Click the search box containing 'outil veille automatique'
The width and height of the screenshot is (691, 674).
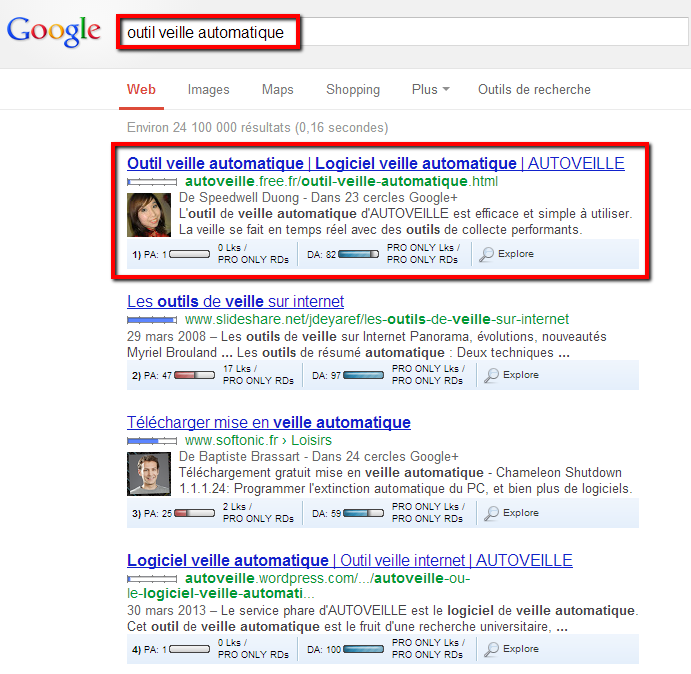pos(400,33)
